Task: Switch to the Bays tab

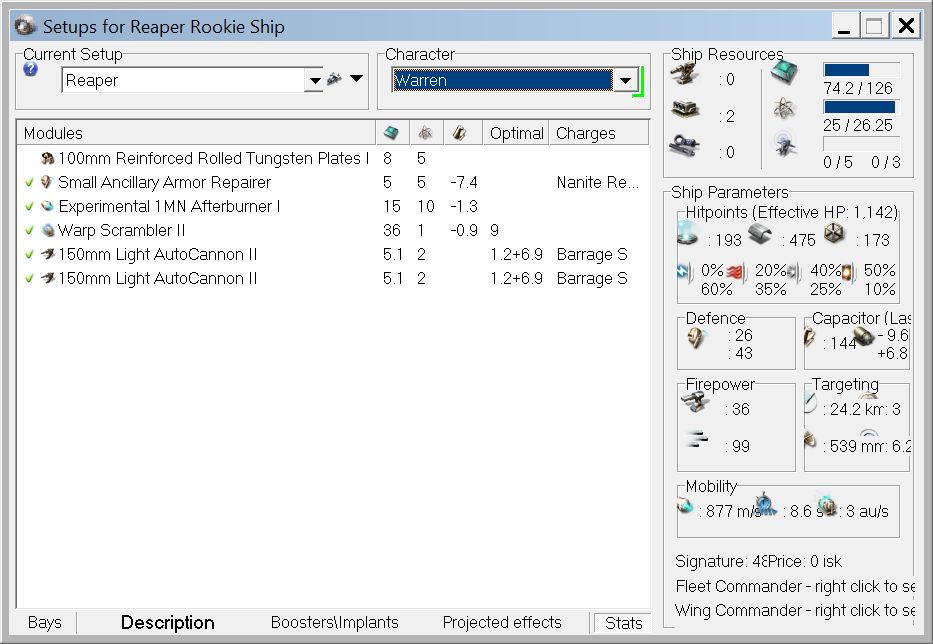Action: point(45,623)
